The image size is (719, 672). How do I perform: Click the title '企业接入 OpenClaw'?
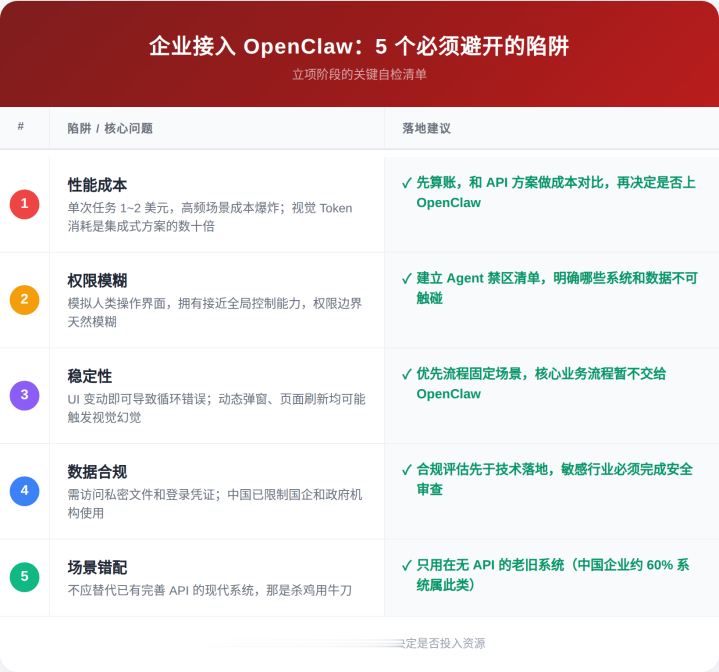[x=359, y=46]
